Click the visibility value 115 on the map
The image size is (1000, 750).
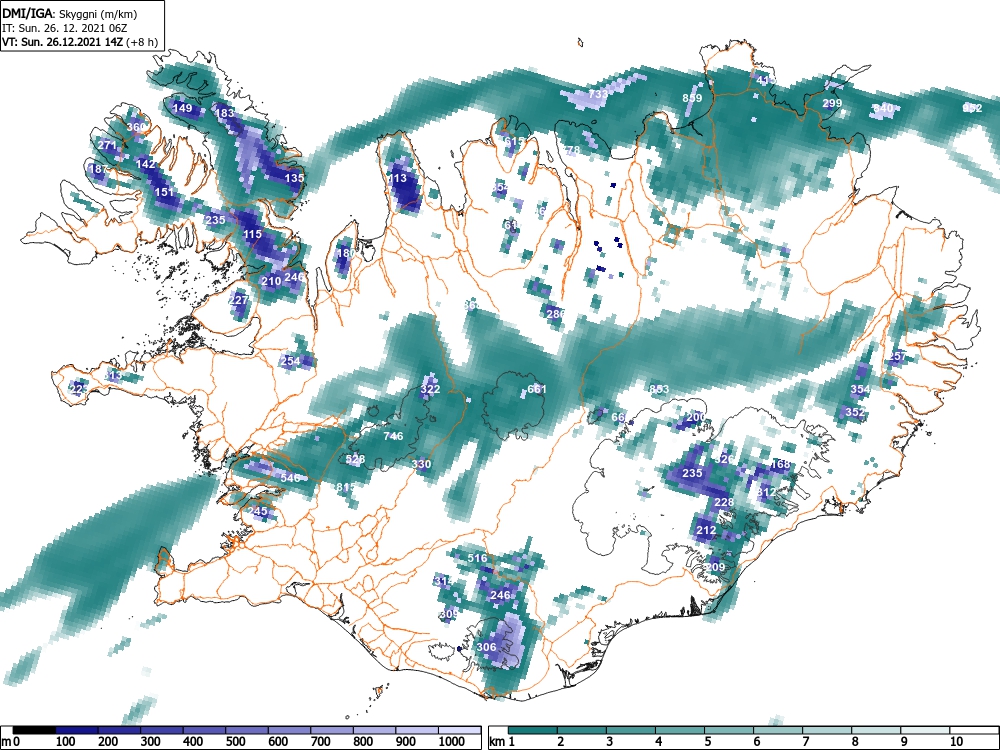tap(253, 234)
